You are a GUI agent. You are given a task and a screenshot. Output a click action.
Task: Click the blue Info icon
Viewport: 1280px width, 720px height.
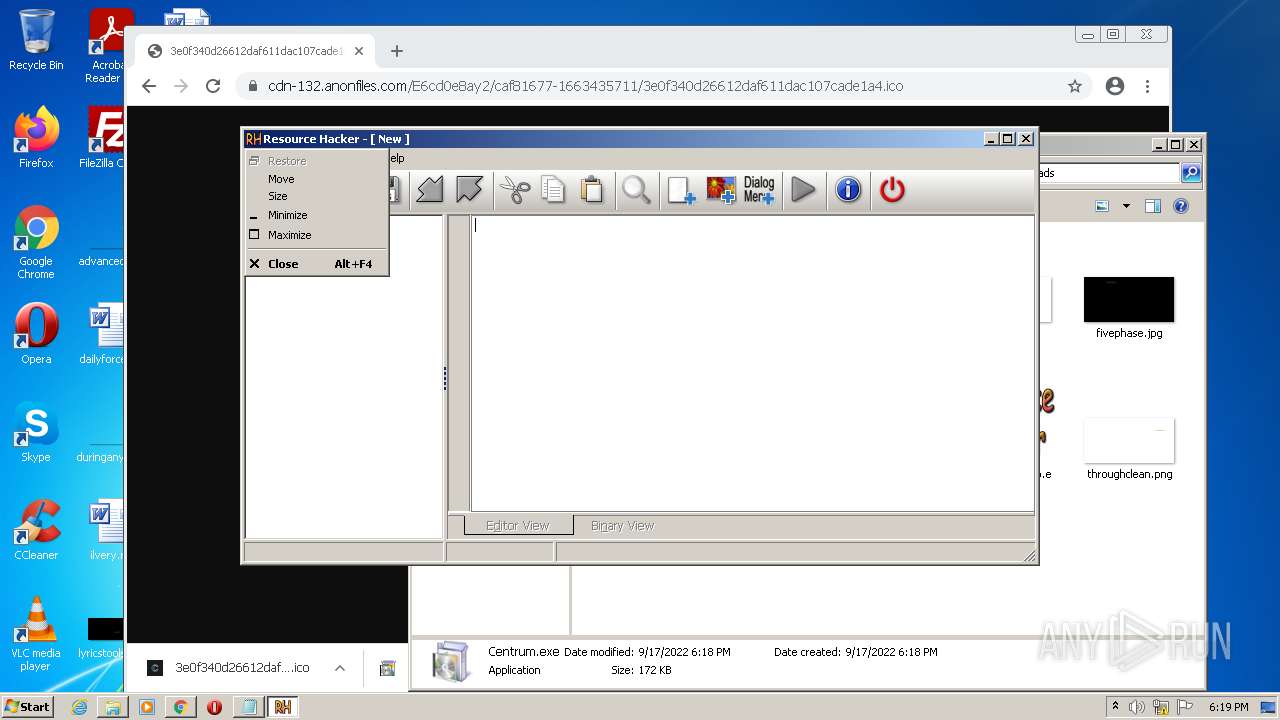[x=848, y=189]
